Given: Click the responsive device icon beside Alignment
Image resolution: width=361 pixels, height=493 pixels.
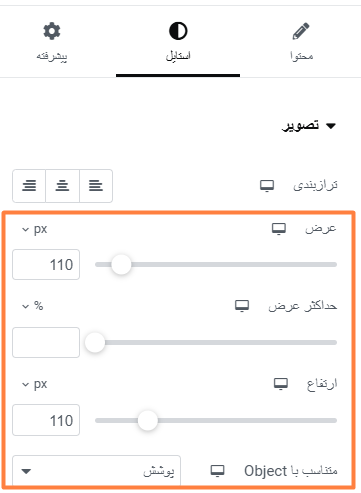Looking at the screenshot, I should point(267,186).
